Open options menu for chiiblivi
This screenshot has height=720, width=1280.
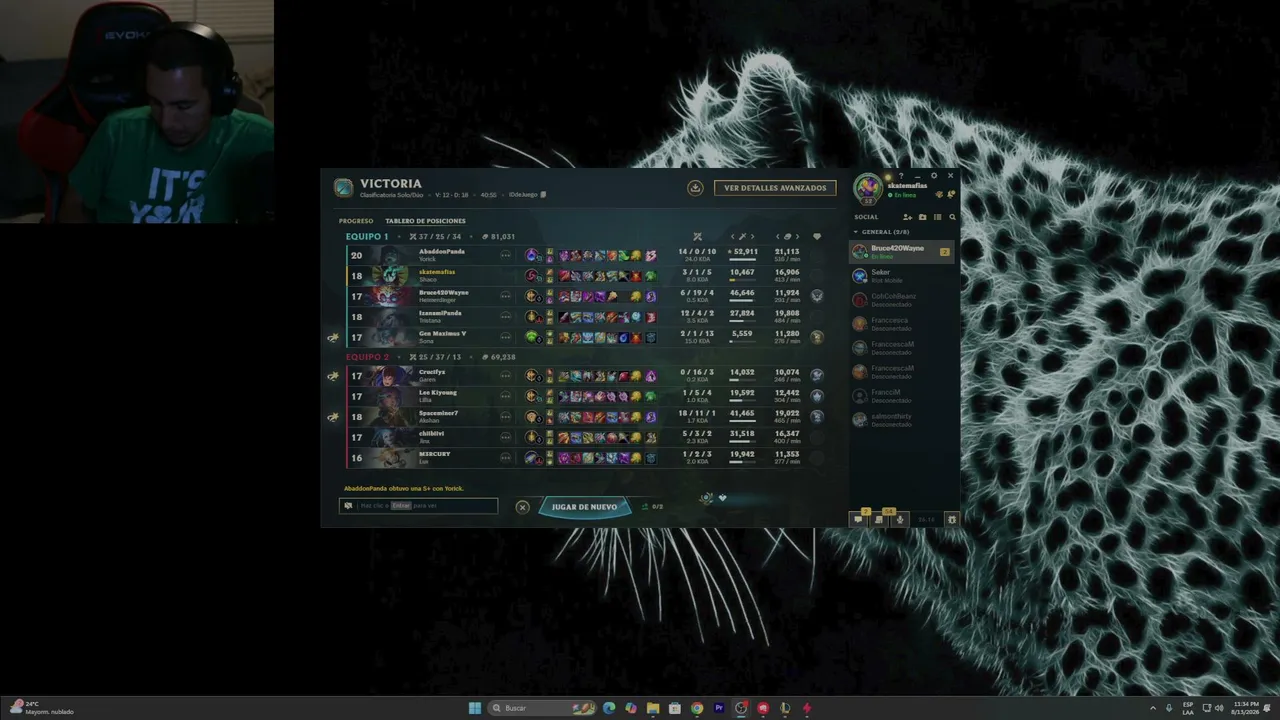pos(505,437)
